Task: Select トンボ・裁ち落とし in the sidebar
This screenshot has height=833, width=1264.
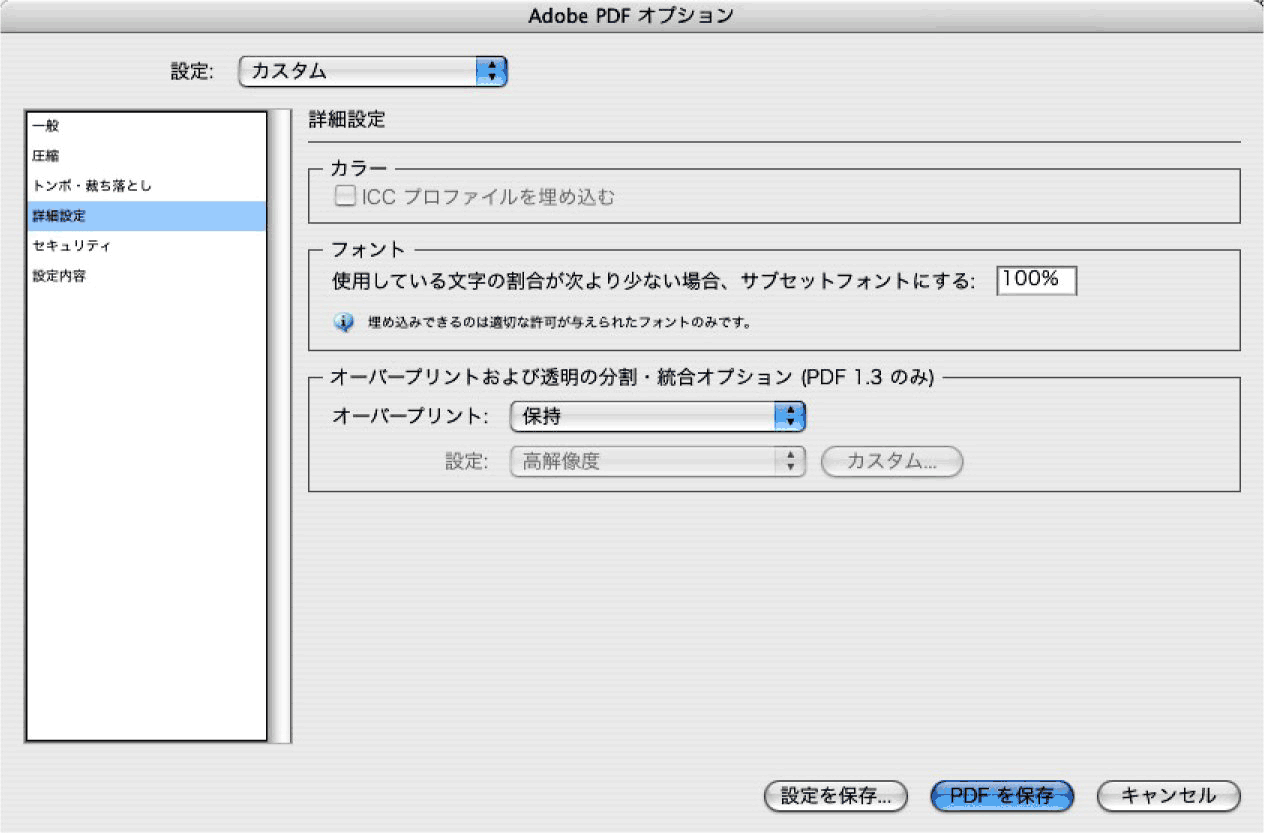Action: pyautogui.click(x=150, y=186)
